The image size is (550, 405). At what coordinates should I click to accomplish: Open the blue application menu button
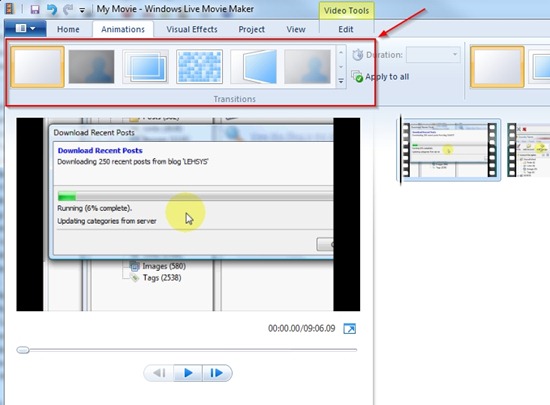point(25,28)
